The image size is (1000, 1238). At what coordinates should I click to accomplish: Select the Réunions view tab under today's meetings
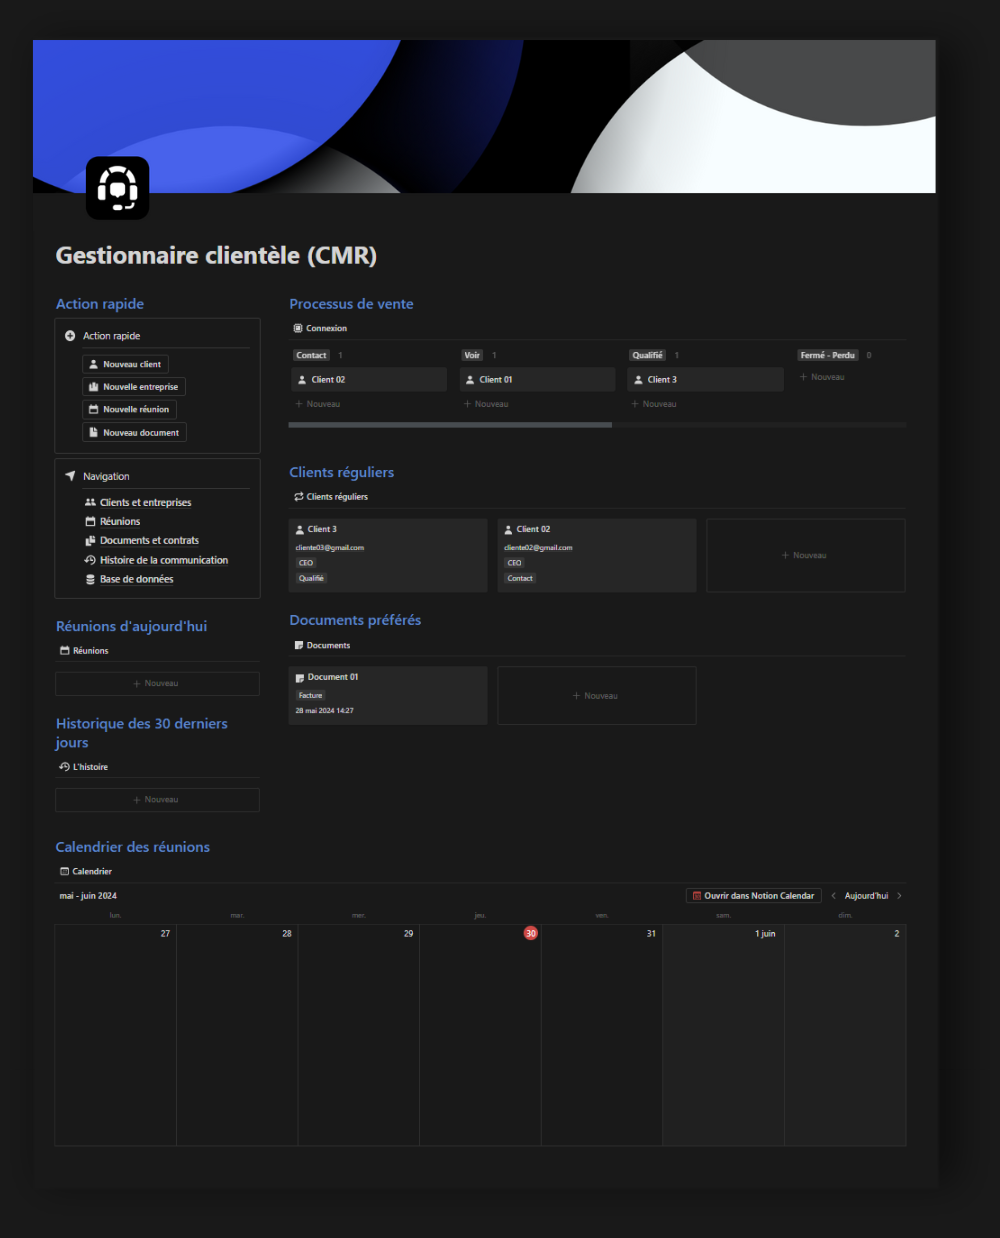[84, 651]
